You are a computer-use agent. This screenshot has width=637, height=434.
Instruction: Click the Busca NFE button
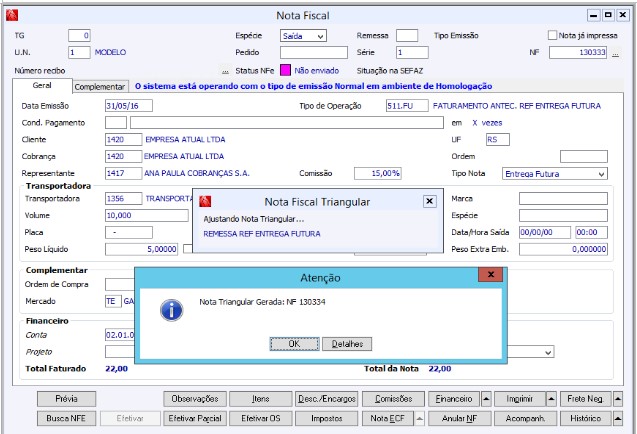click(67, 418)
